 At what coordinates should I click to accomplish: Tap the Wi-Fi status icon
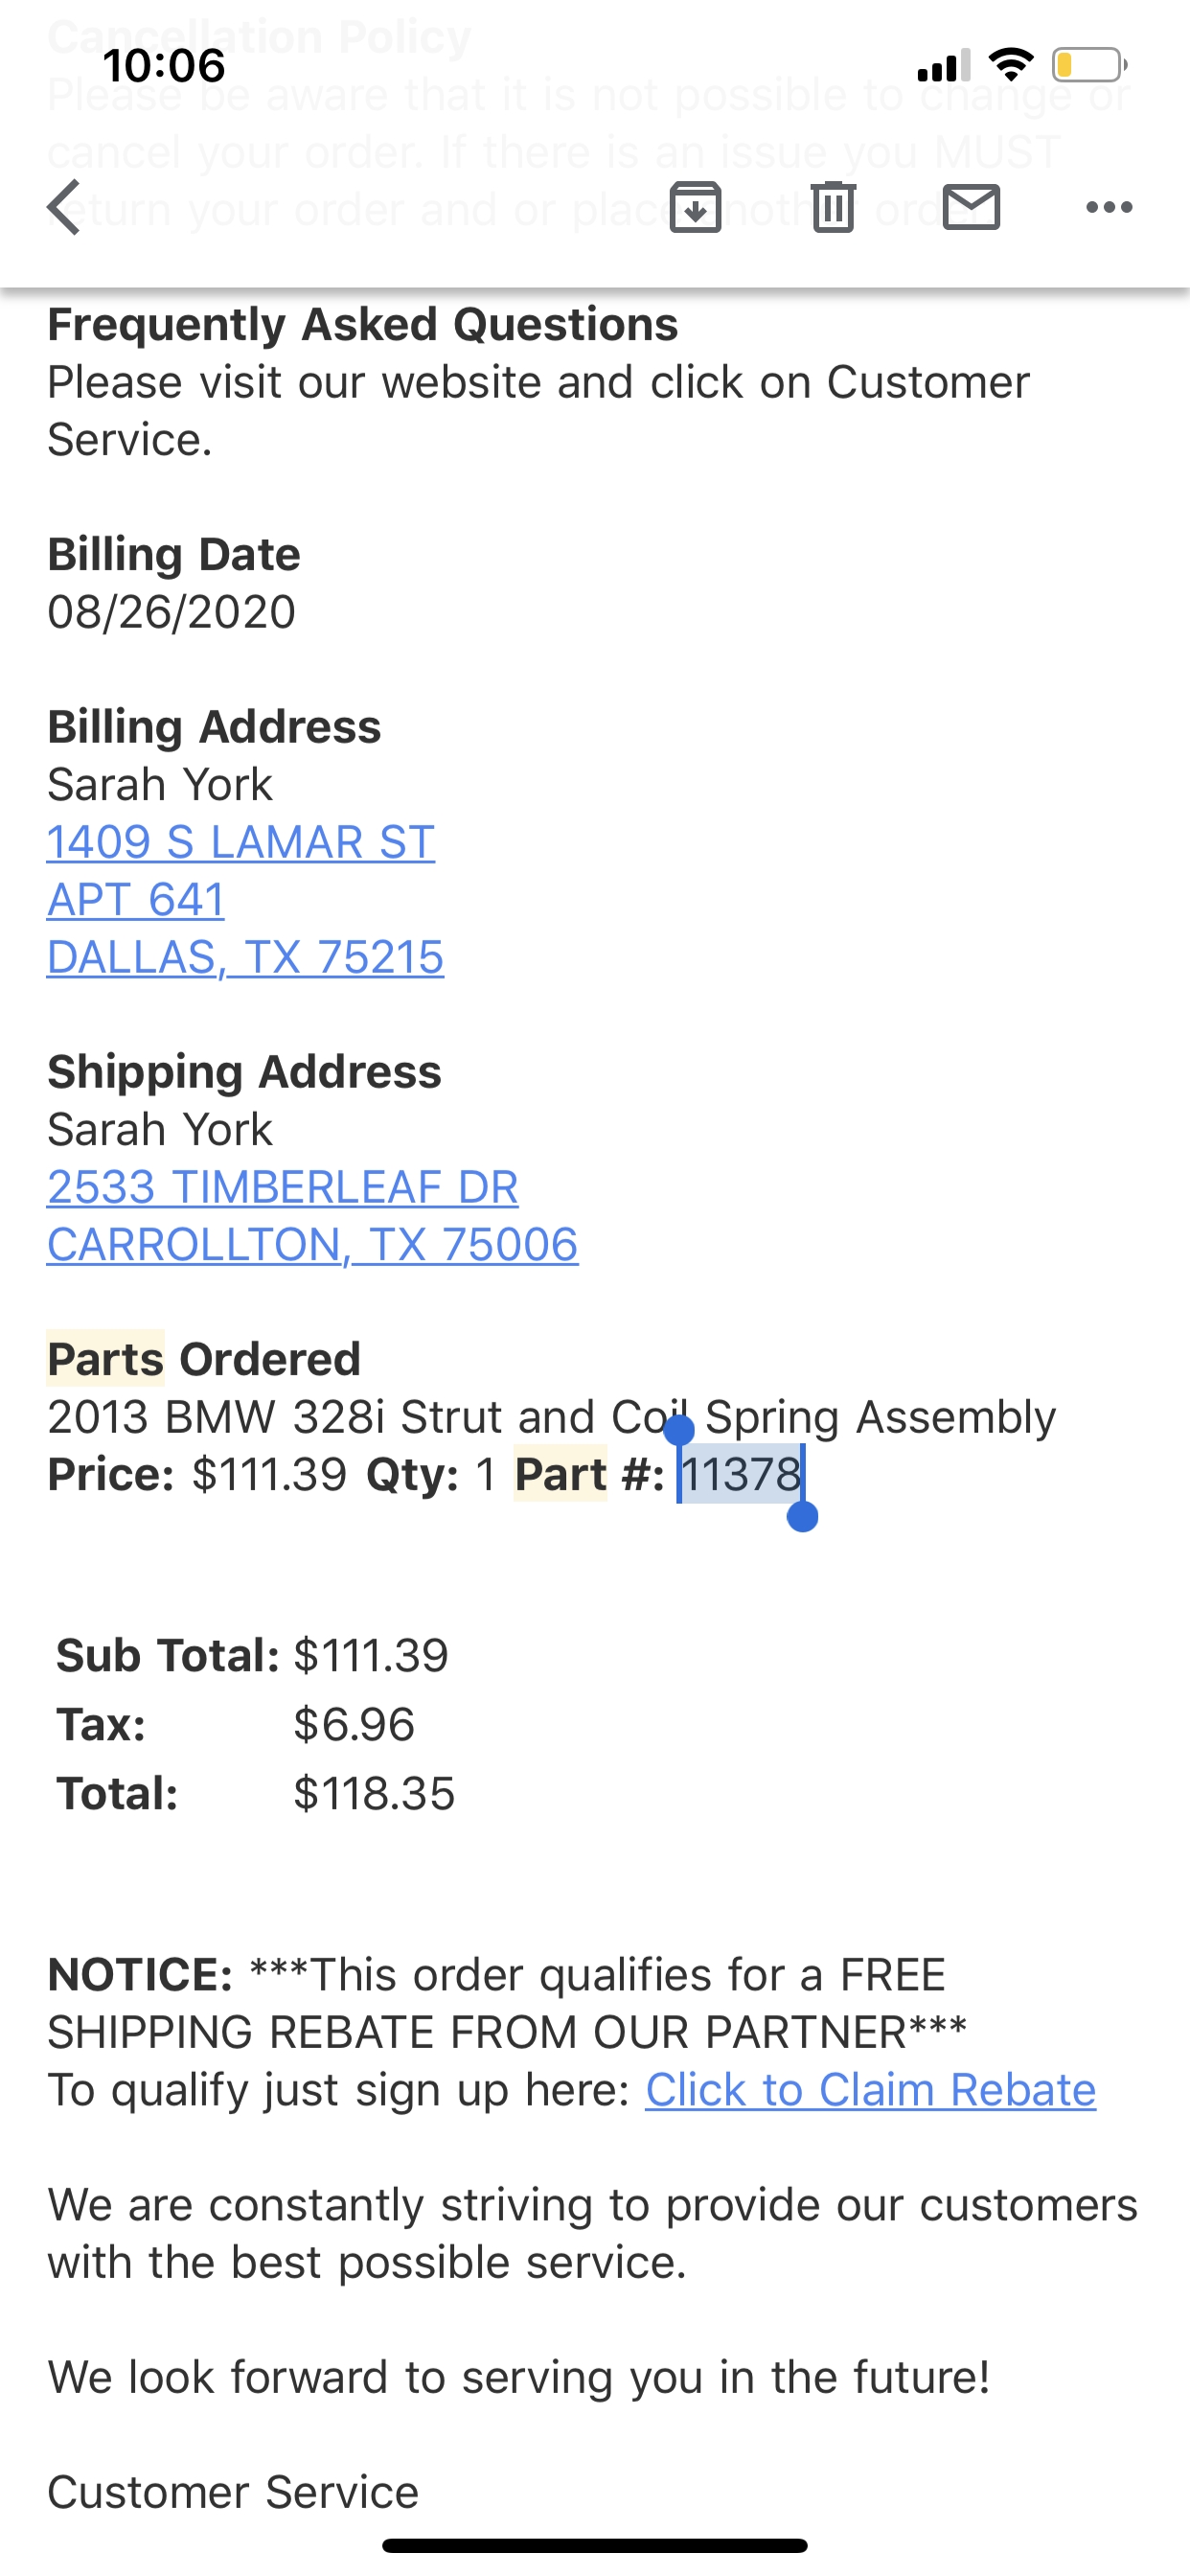[1010, 66]
